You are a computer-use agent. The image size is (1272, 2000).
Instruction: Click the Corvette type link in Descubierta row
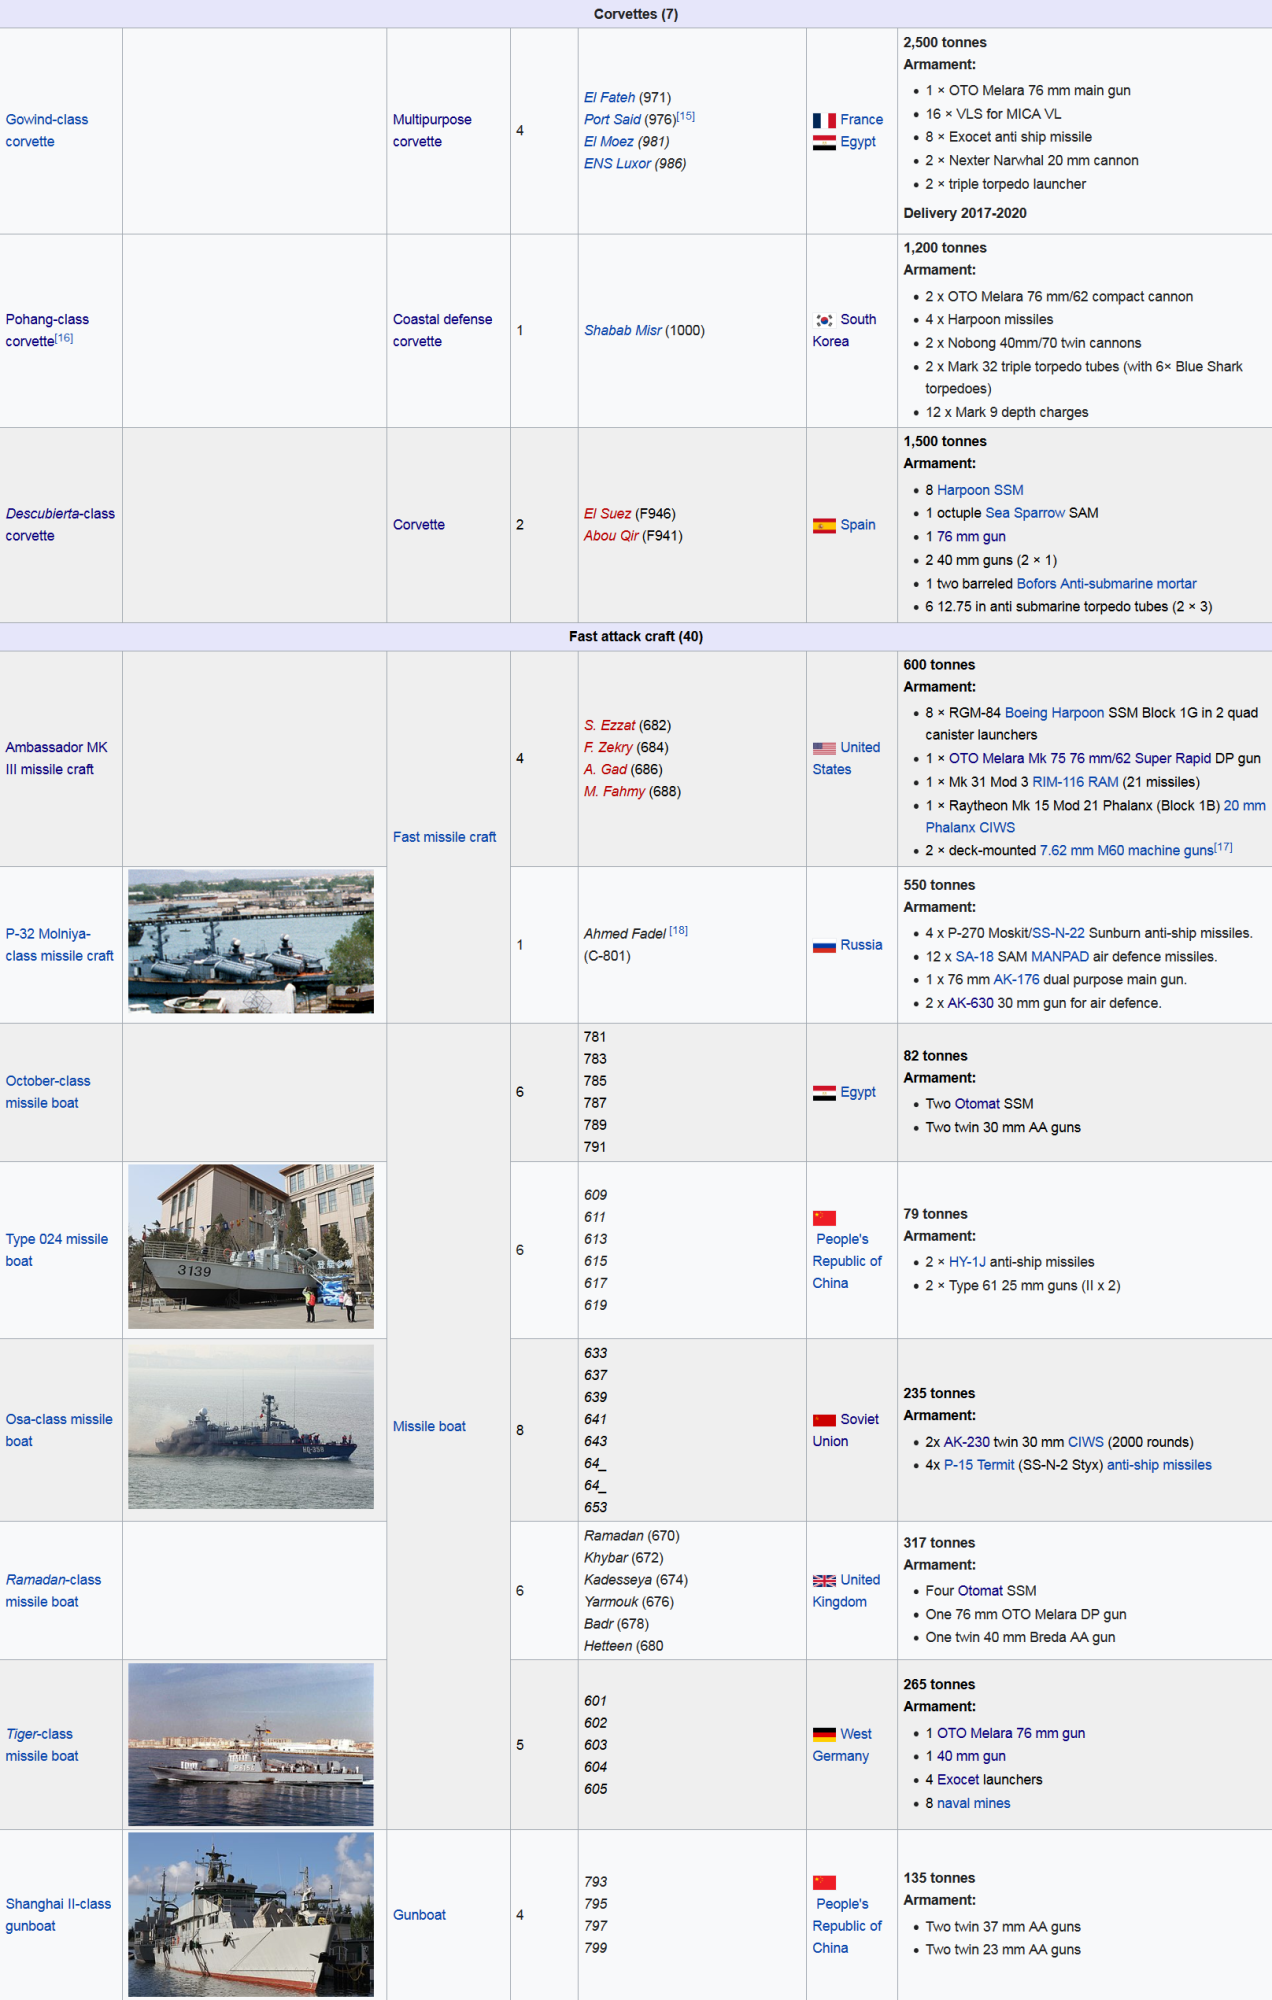click(419, 525)
